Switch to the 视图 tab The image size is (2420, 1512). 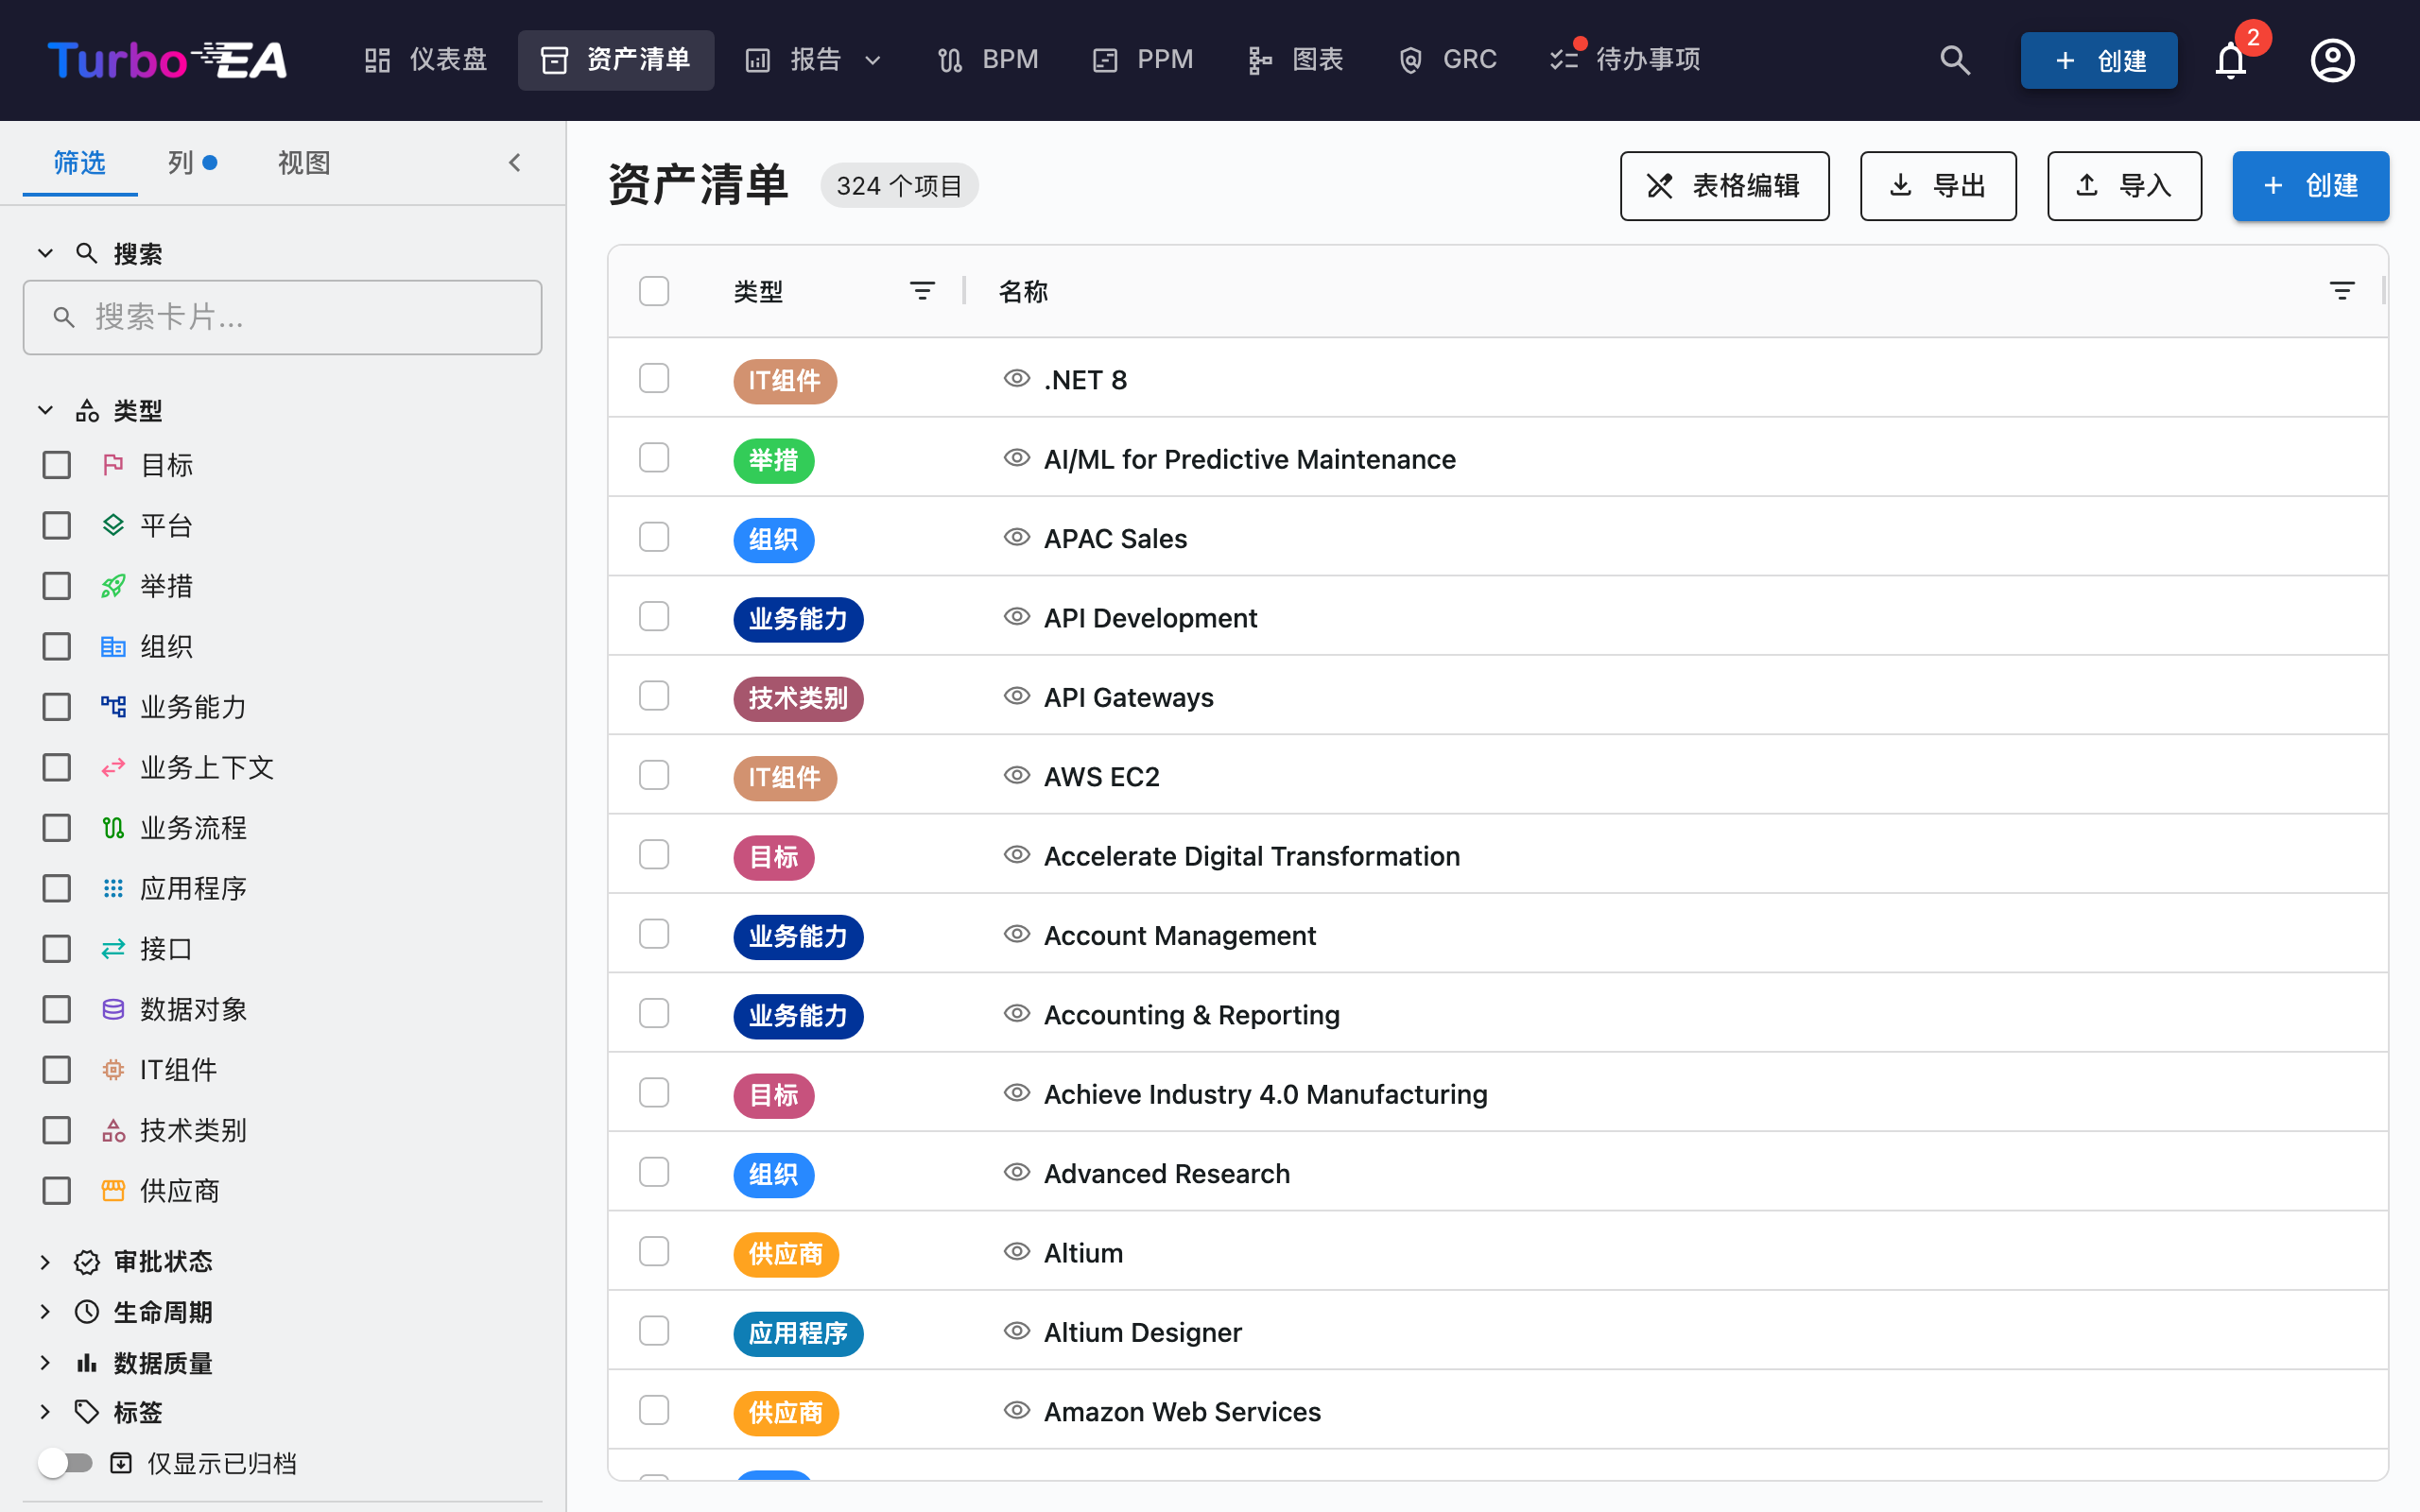click(x=304, y=162)
